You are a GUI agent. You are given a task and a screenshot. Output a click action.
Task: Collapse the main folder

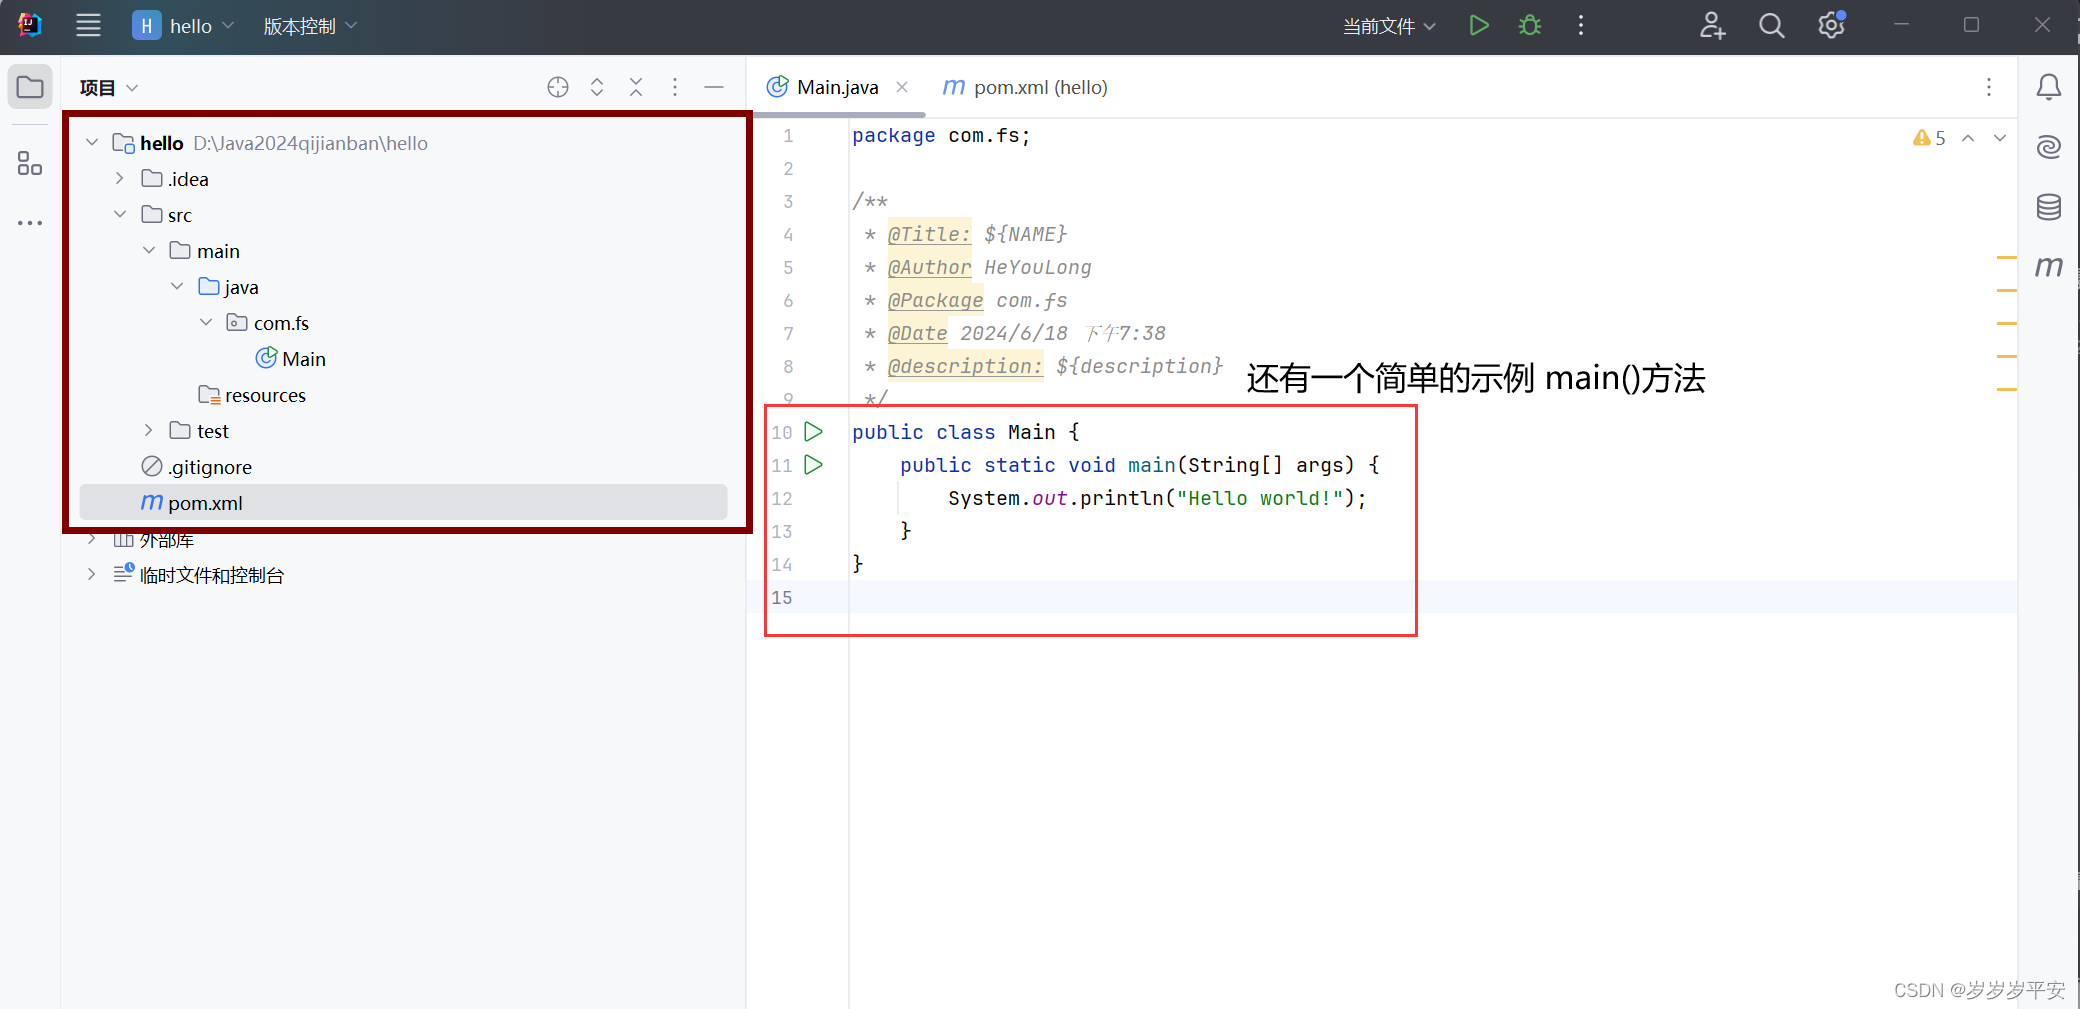[x=149, y=250]
